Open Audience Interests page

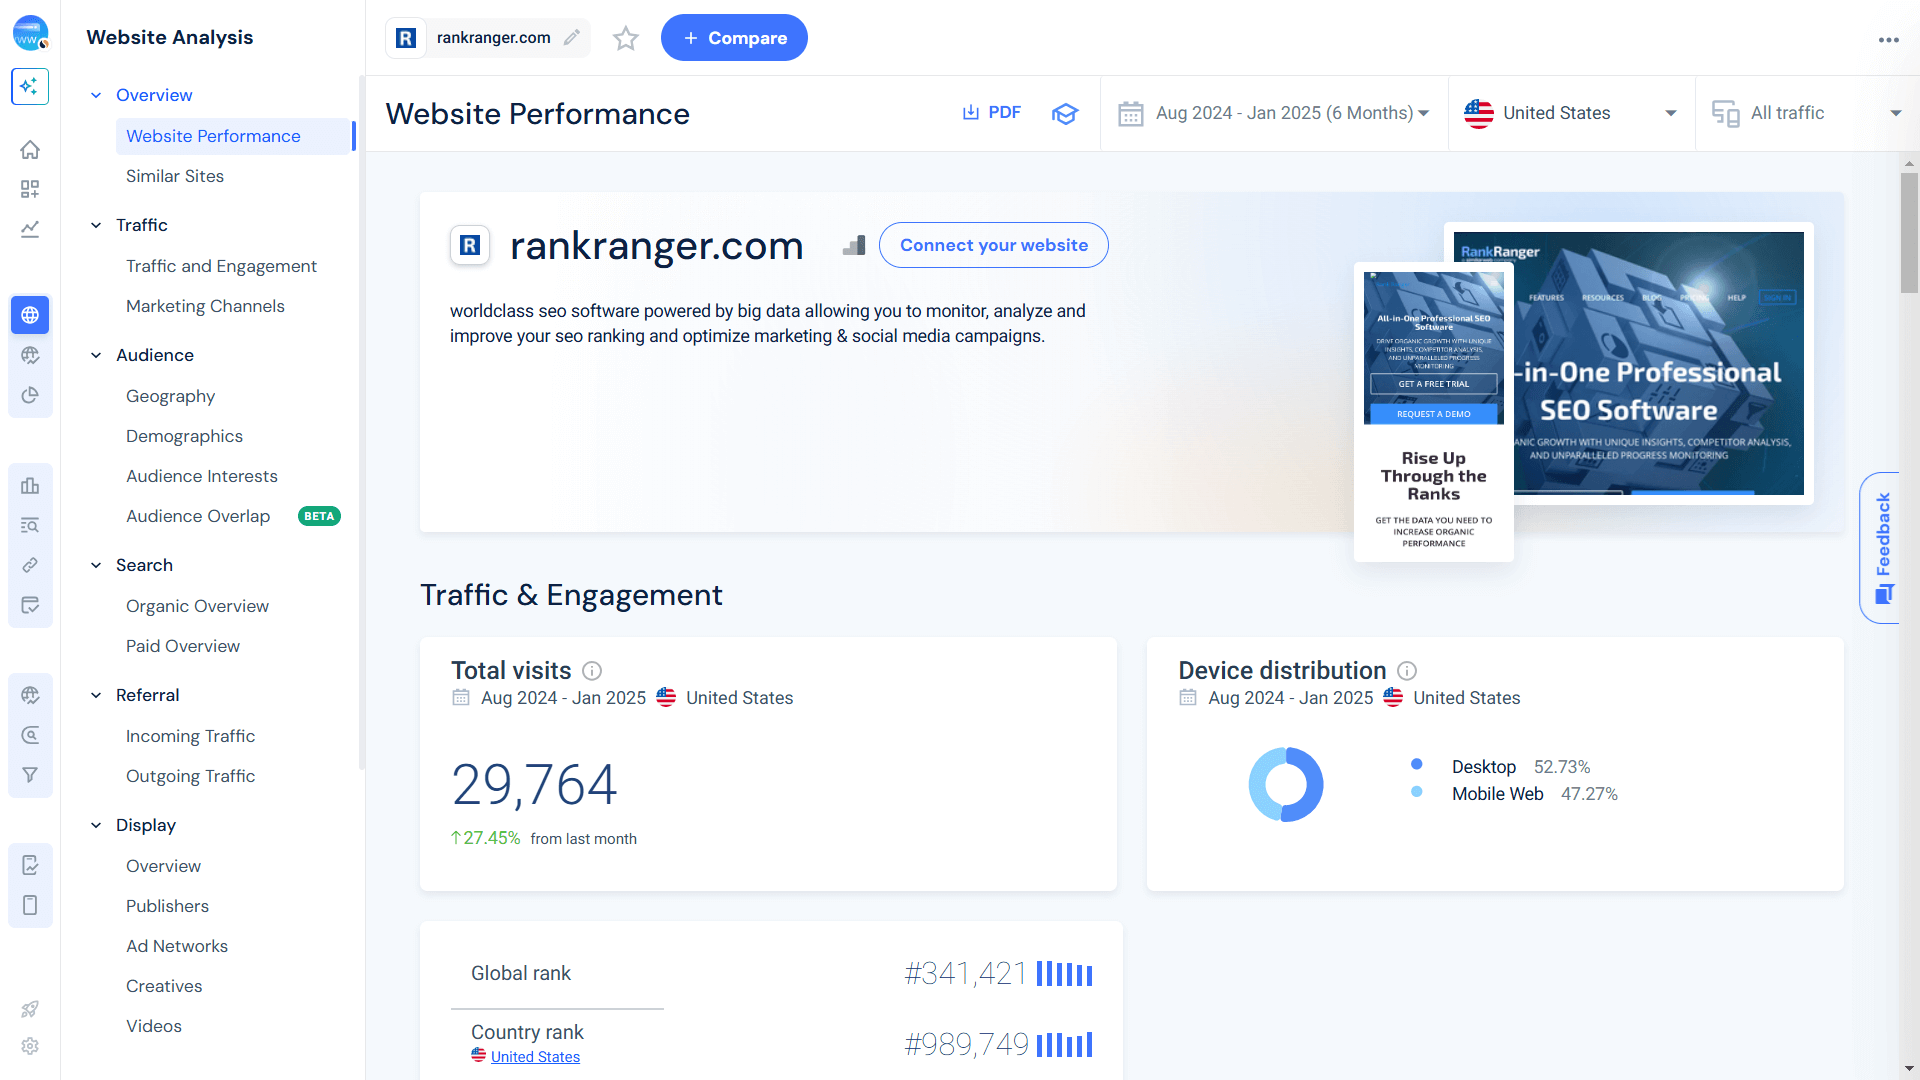202,476
